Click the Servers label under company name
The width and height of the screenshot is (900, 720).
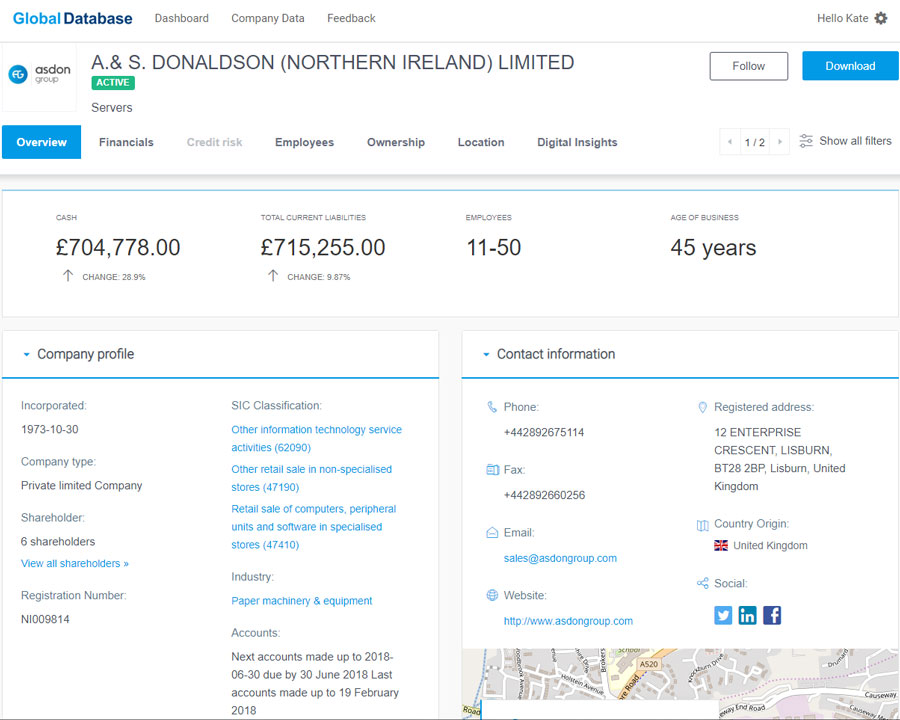[112, 107]
